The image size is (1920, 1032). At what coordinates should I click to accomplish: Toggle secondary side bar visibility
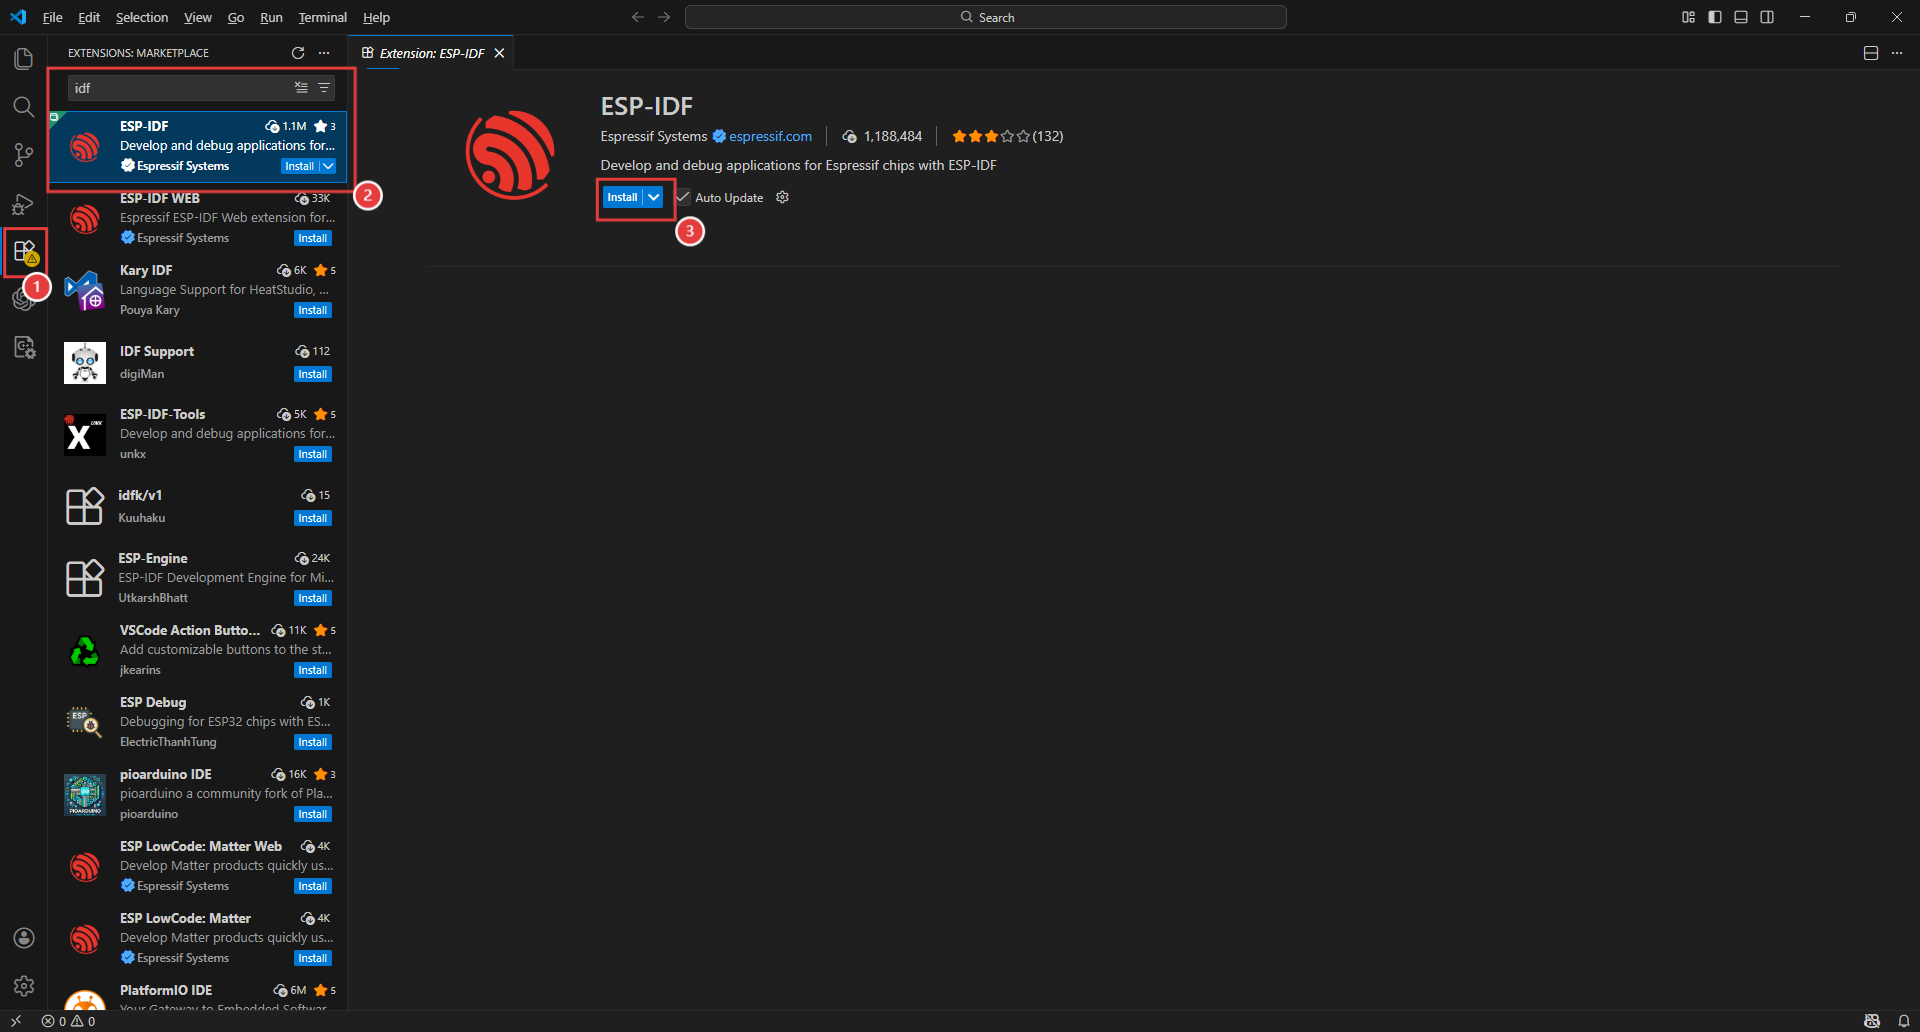(1767, 17)
